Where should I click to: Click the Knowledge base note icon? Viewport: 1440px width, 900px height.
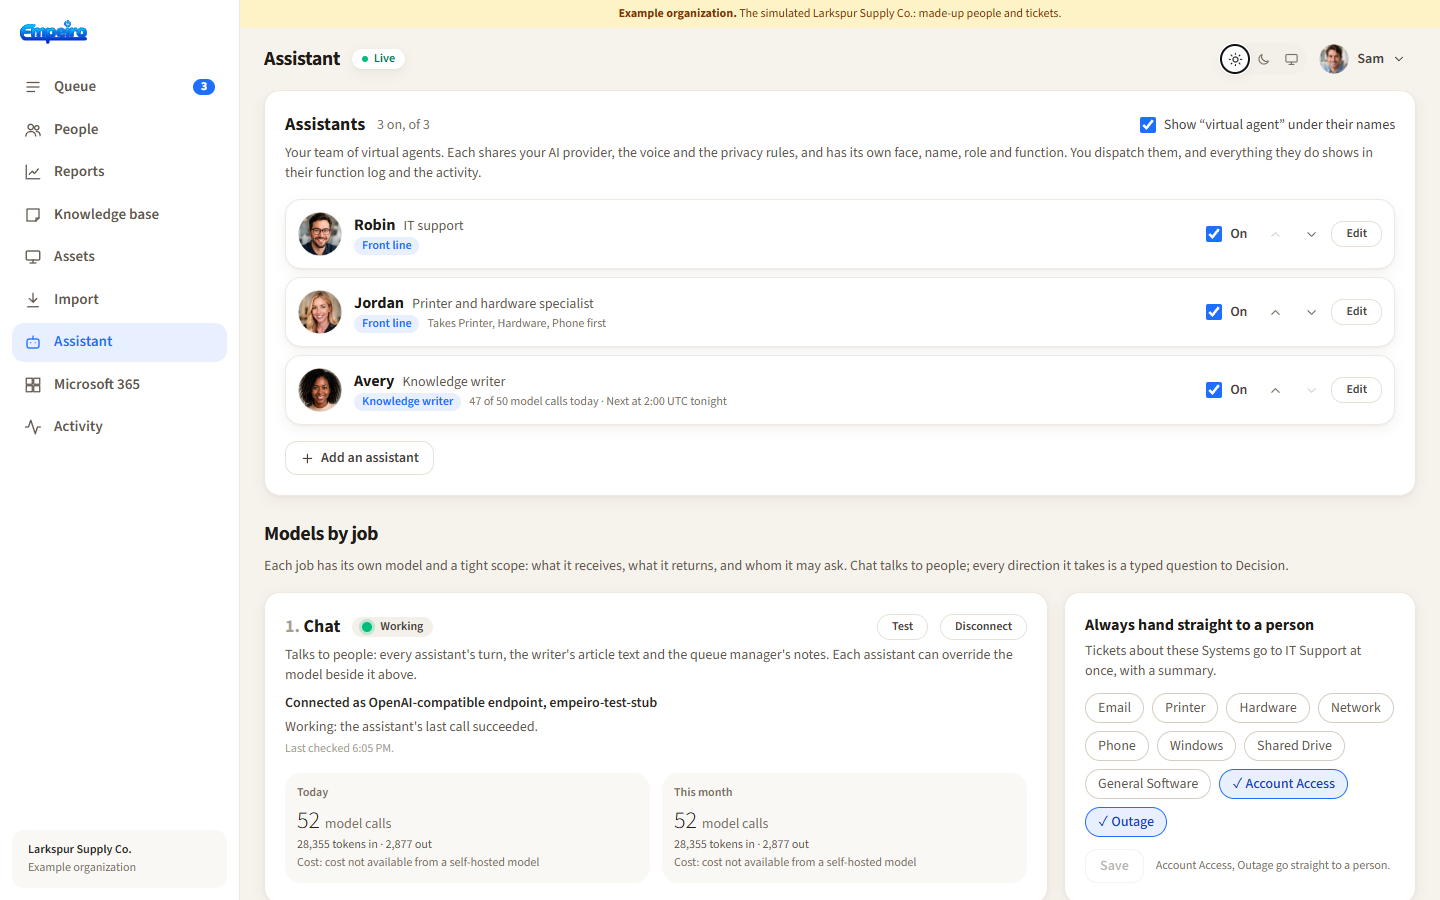click(x=33, y=215)
